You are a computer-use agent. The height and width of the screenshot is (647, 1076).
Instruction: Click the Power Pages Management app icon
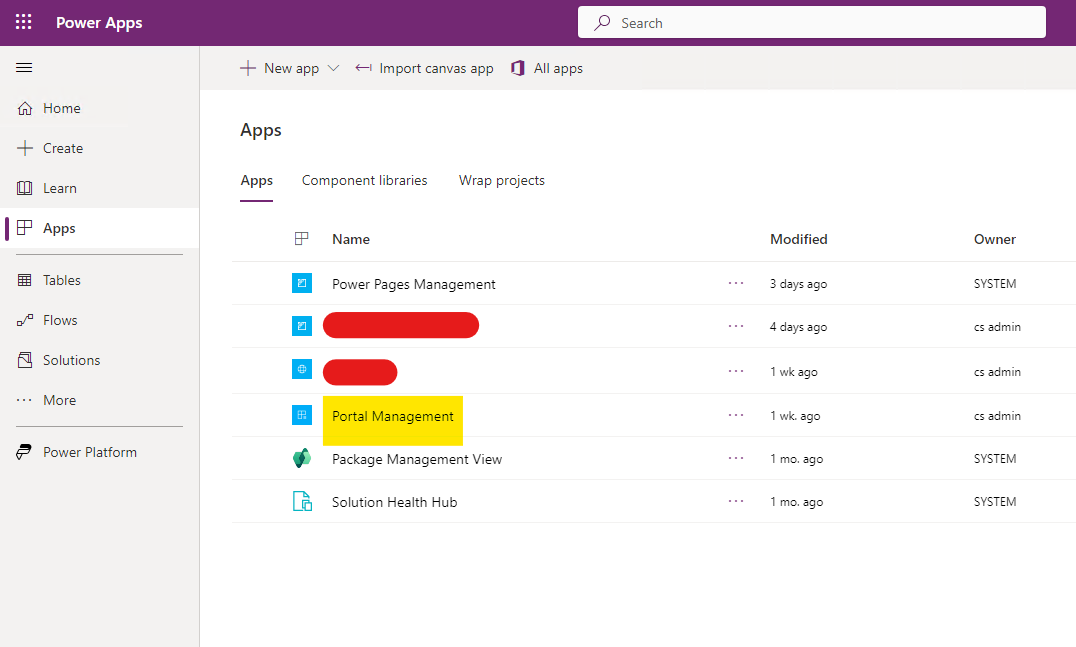(x=302, y=283)
